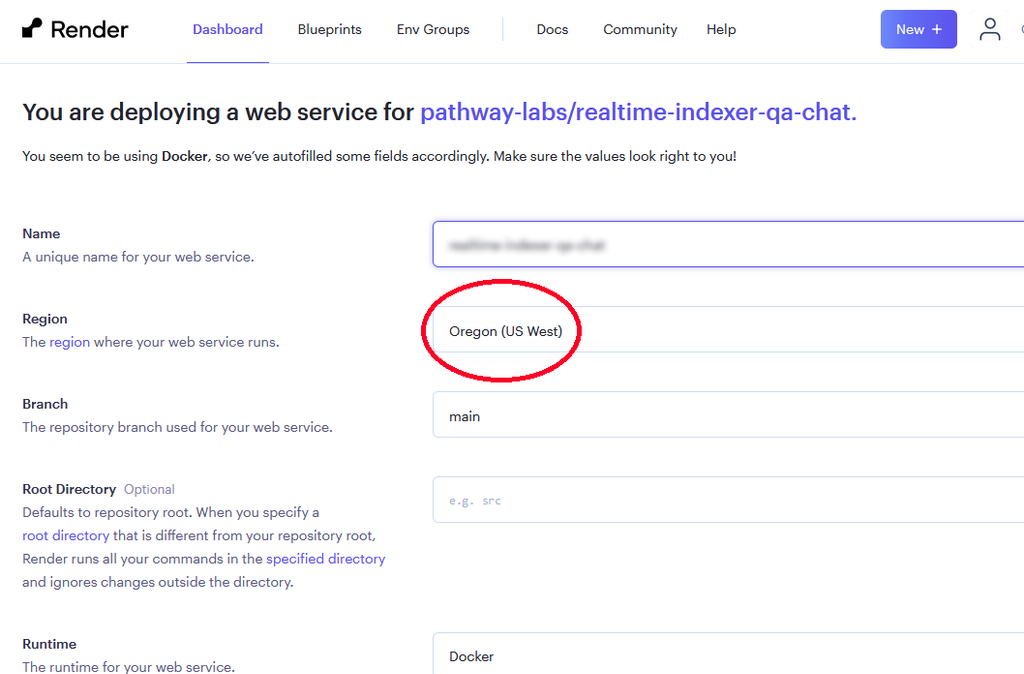Select the Branch field showing main
The height and width of the screenshot is (674, 1024).
[x=728, y=416]
